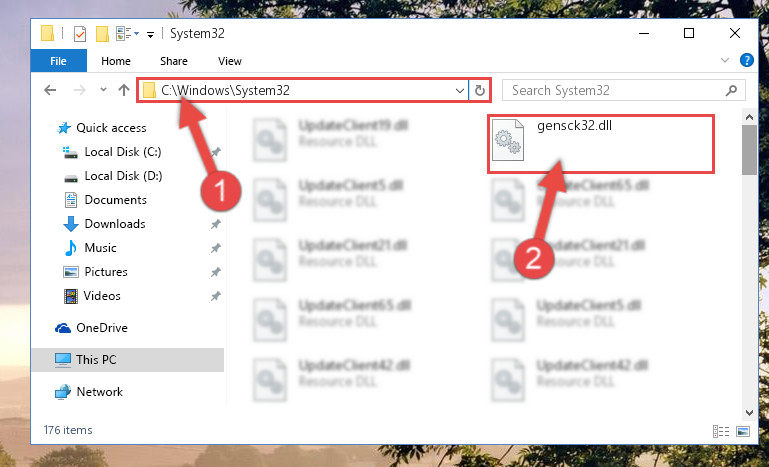Expand the address bar history dropdown
The image size is (769, 467).
tap(460, 91)
